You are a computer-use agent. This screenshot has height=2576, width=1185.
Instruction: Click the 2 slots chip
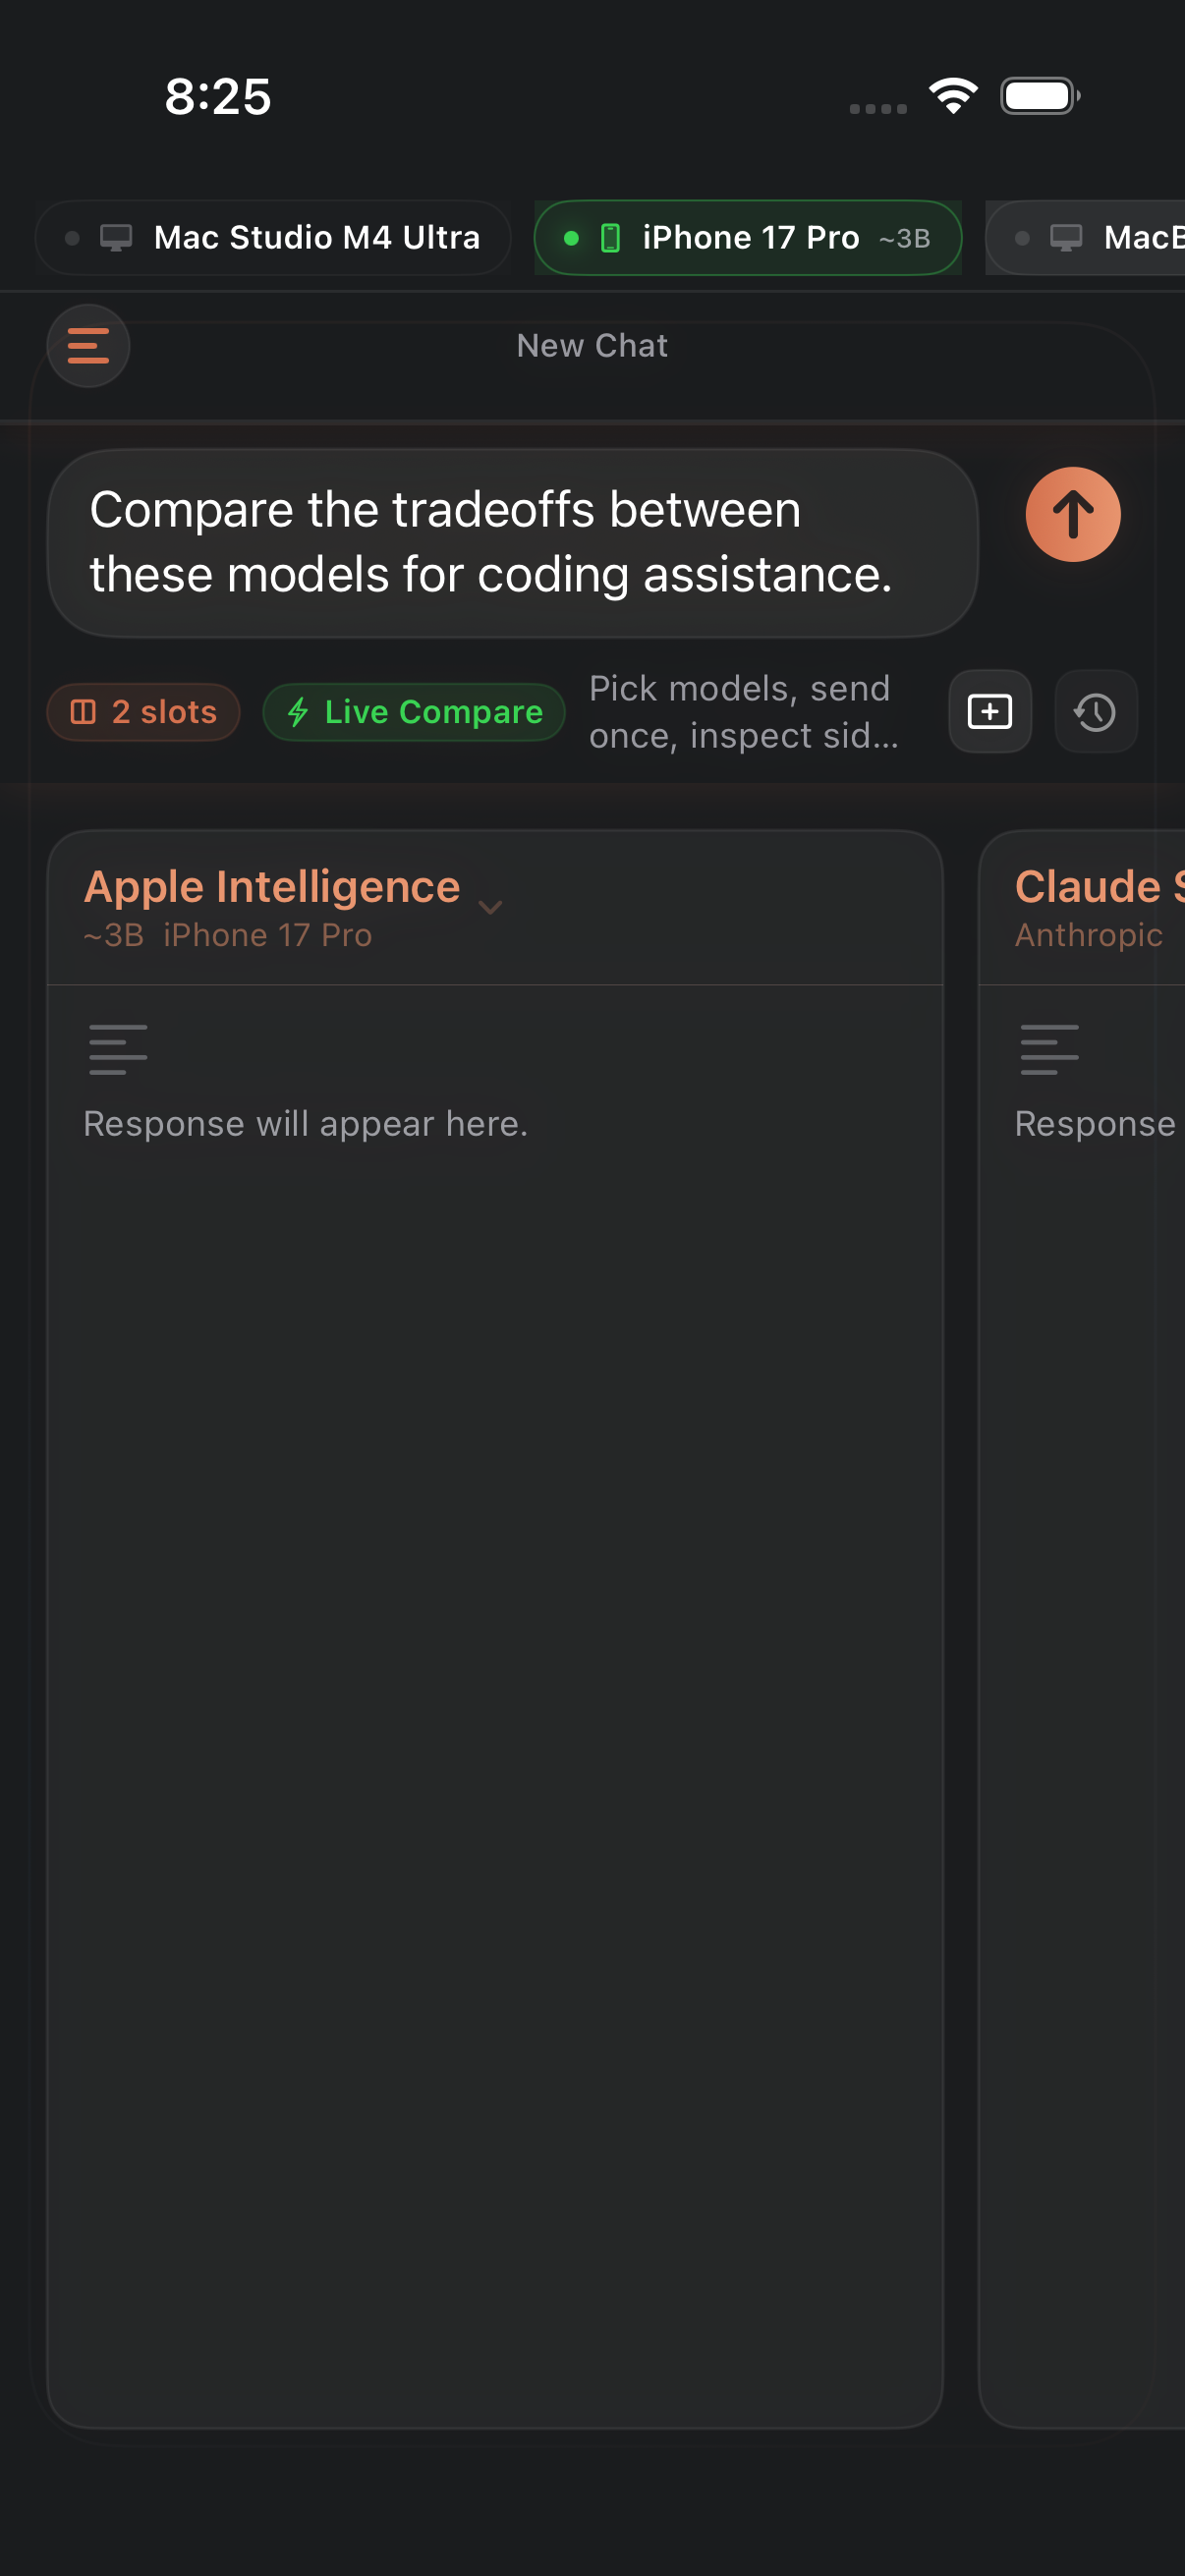click(x=144, y=712)
